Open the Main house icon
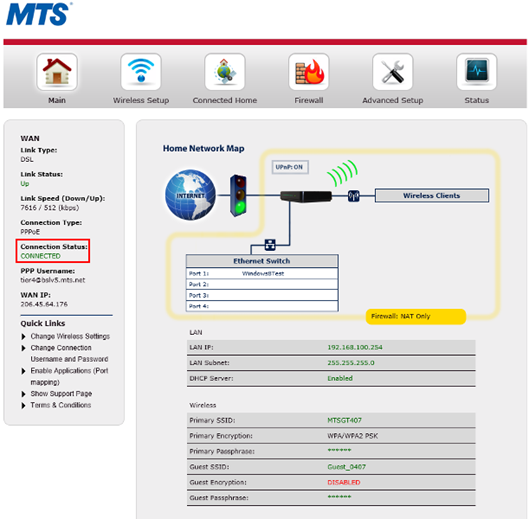 pos(57,72)
